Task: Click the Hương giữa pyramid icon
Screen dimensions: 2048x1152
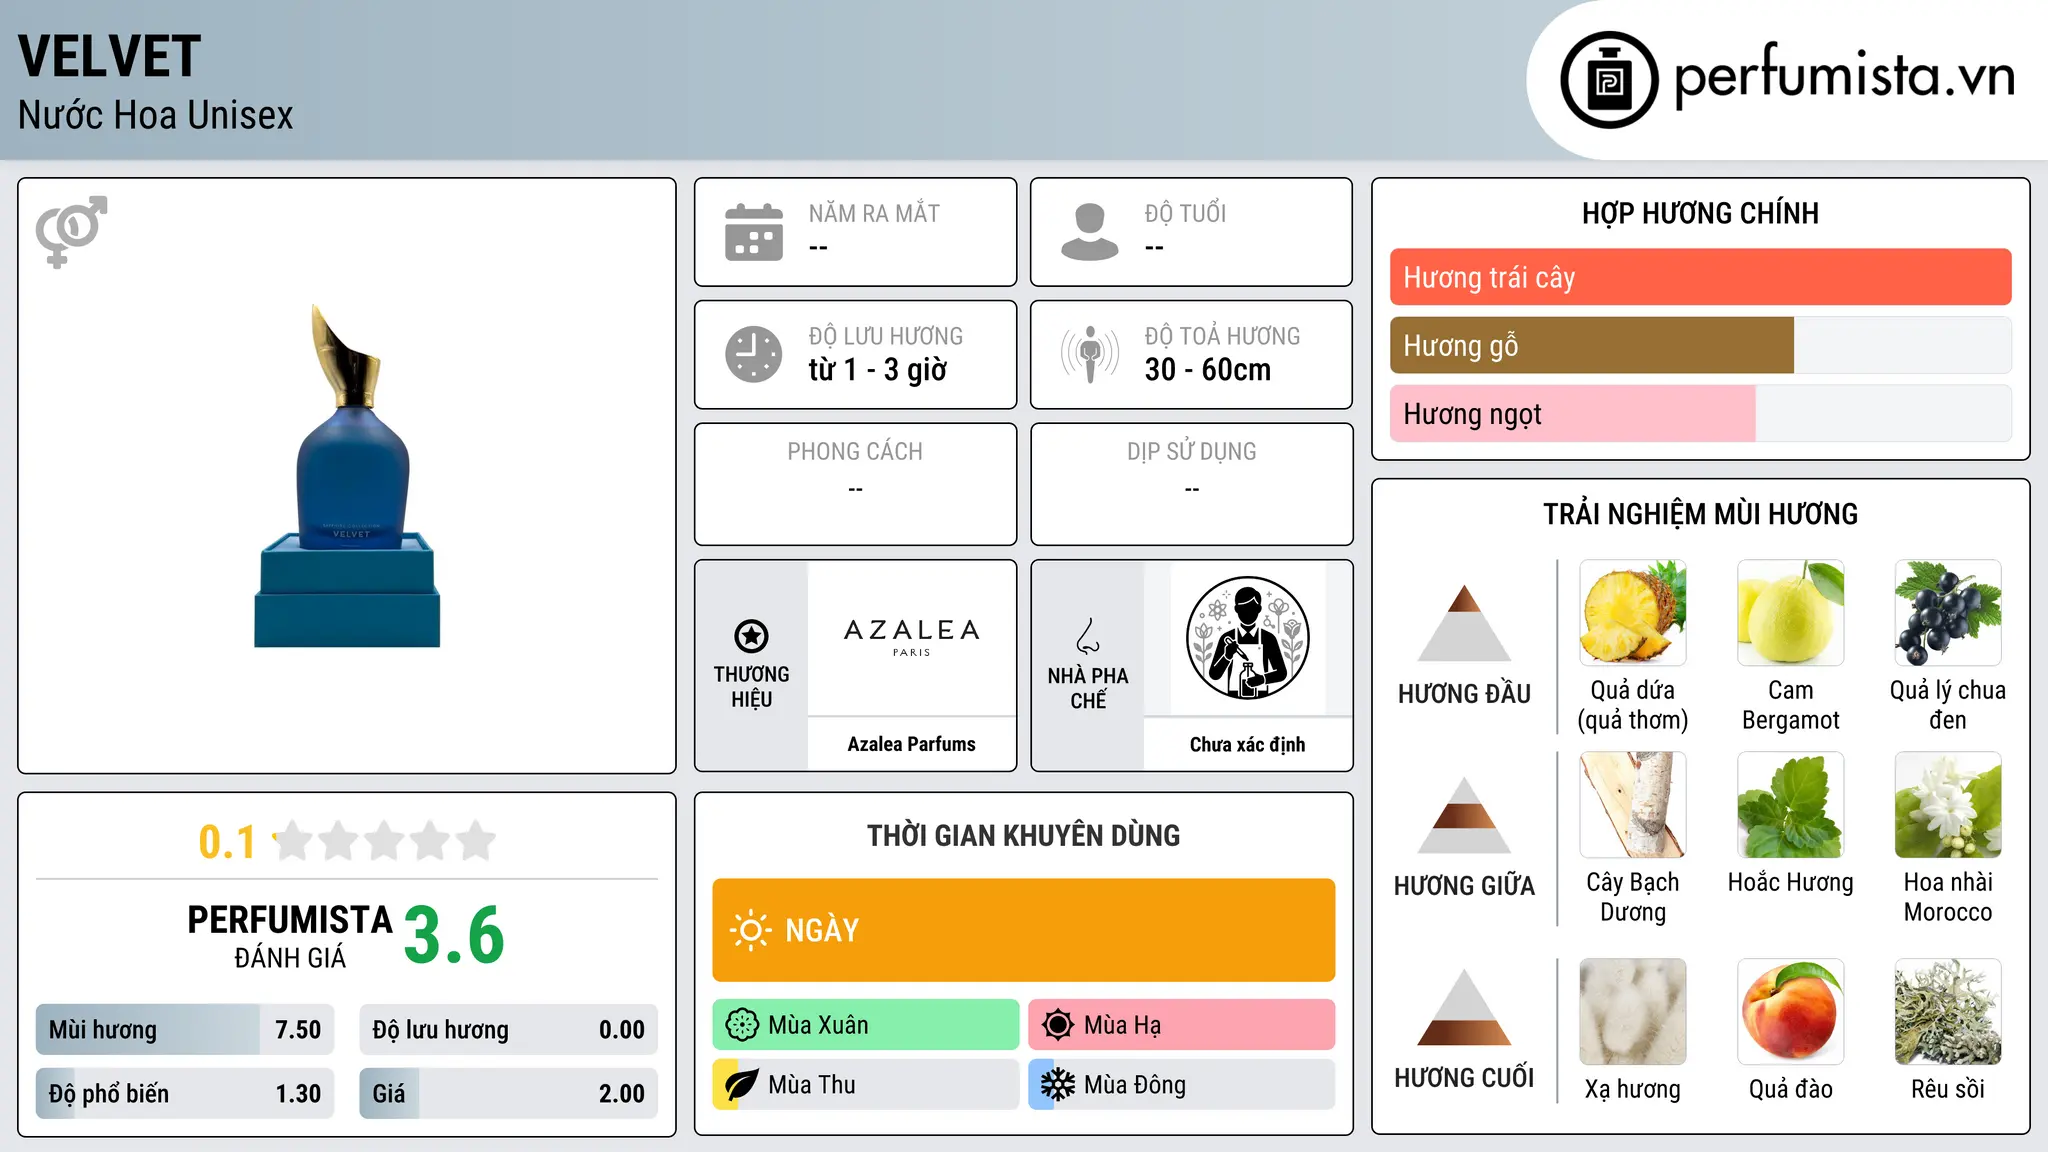Action: [1464, 815]
